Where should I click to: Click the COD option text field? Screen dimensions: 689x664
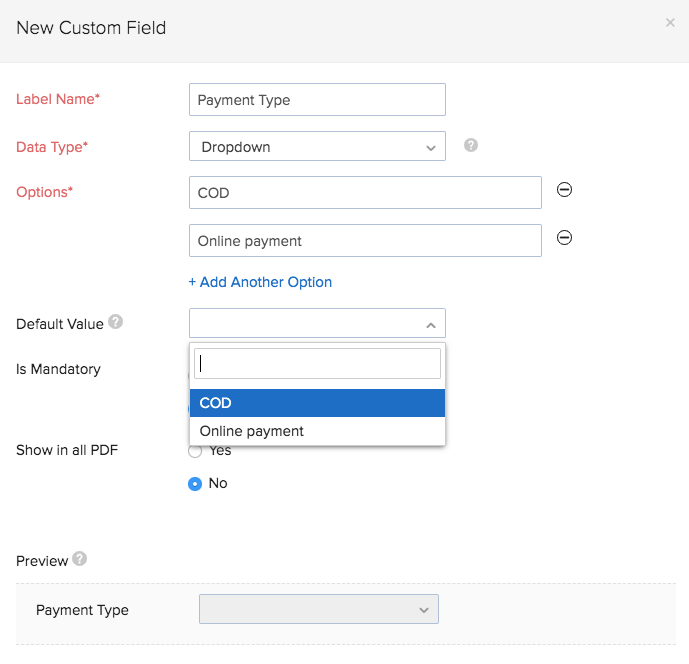click(x=365, y=193)
